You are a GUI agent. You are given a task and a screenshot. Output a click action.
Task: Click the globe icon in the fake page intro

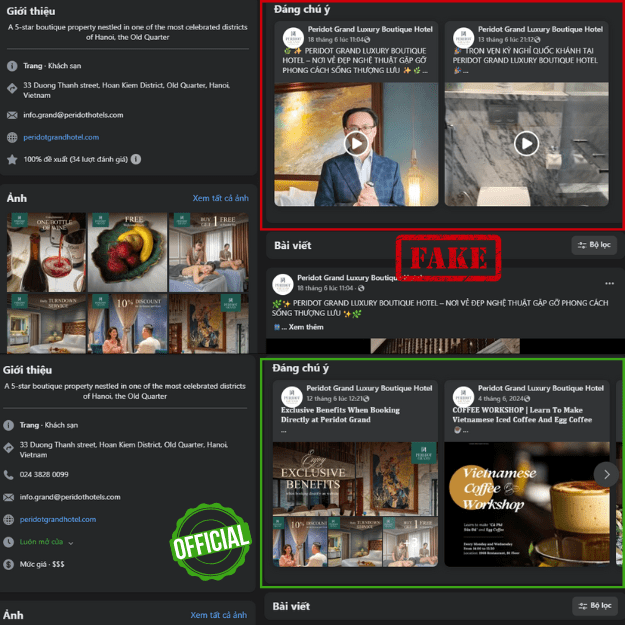[12, 137]
